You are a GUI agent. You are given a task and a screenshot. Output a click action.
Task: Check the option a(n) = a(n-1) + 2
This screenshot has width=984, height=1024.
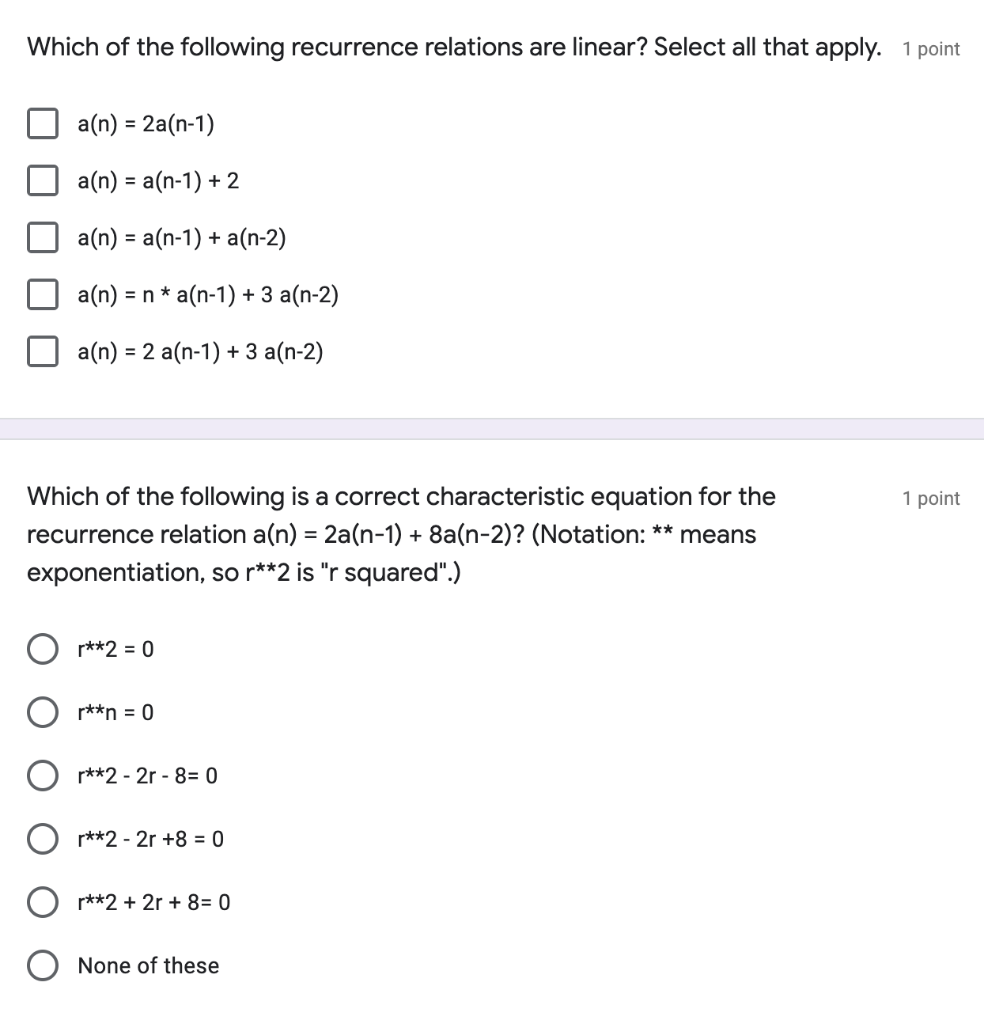(42, 180)
